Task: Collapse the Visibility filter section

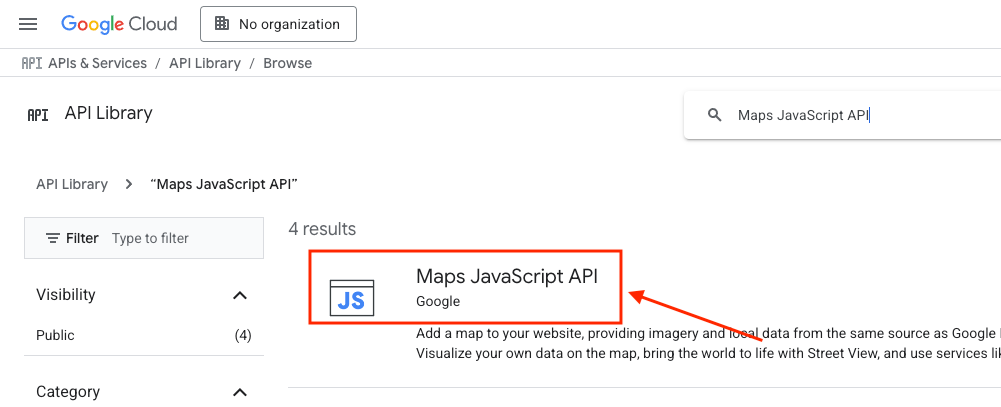Action: [x=240, y=295]
